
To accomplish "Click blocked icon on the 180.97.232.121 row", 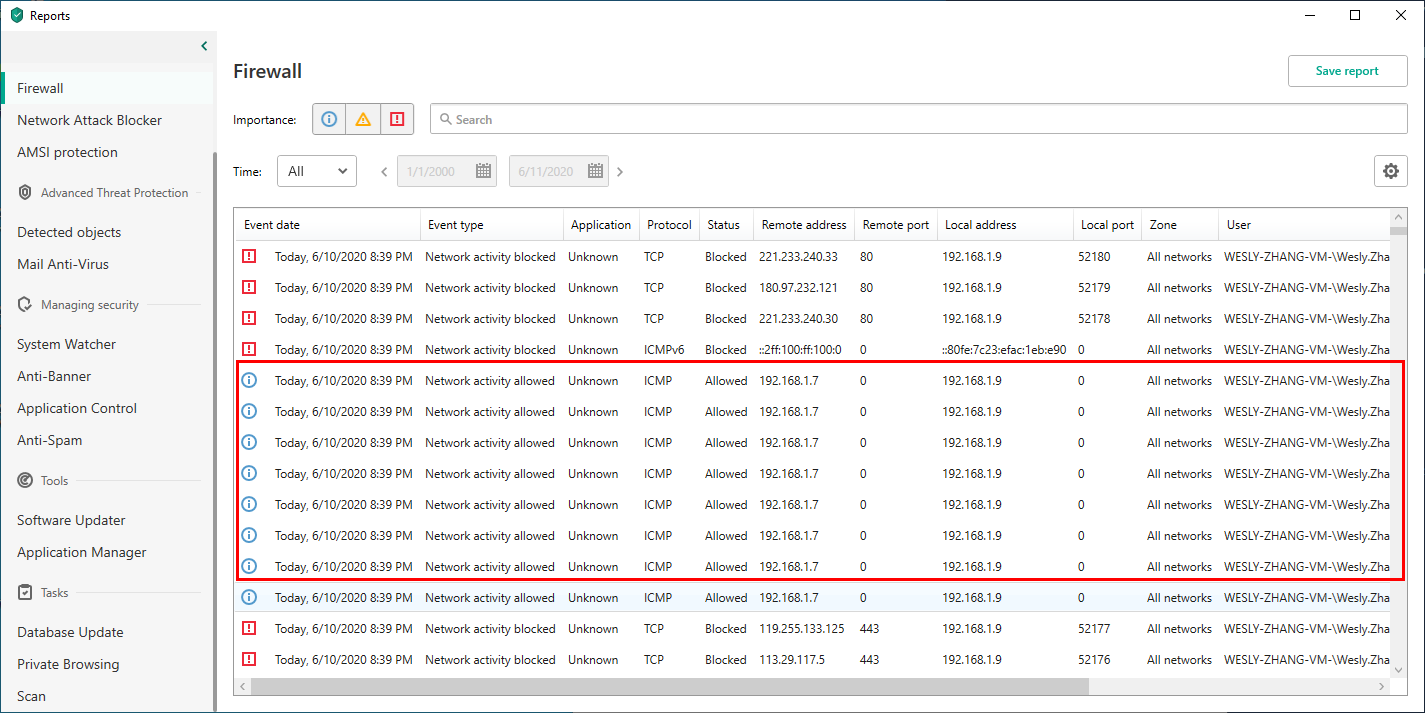I will (x=249, y=287).
